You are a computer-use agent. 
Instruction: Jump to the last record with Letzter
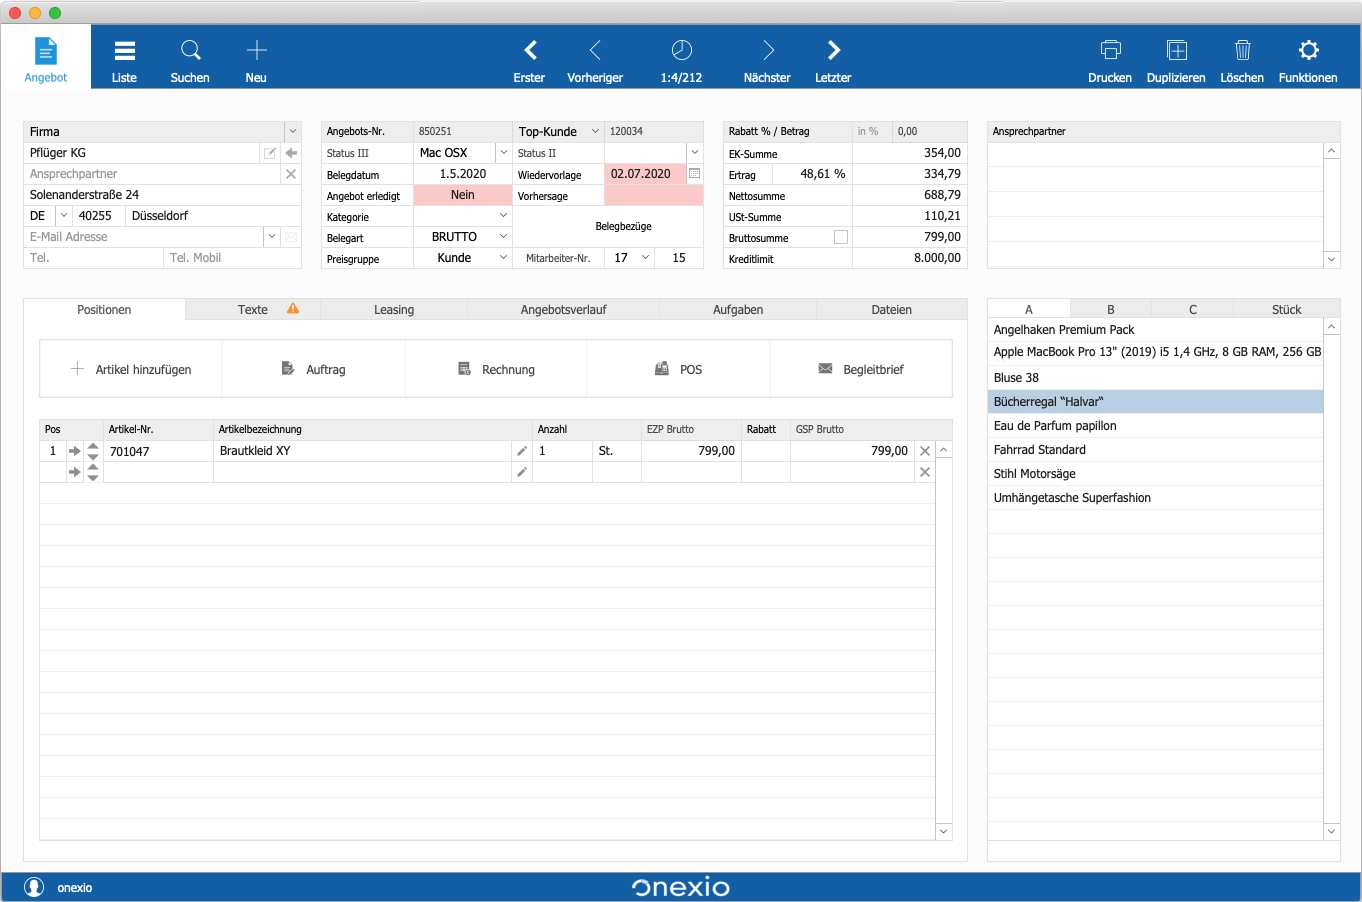coord(833,59)
